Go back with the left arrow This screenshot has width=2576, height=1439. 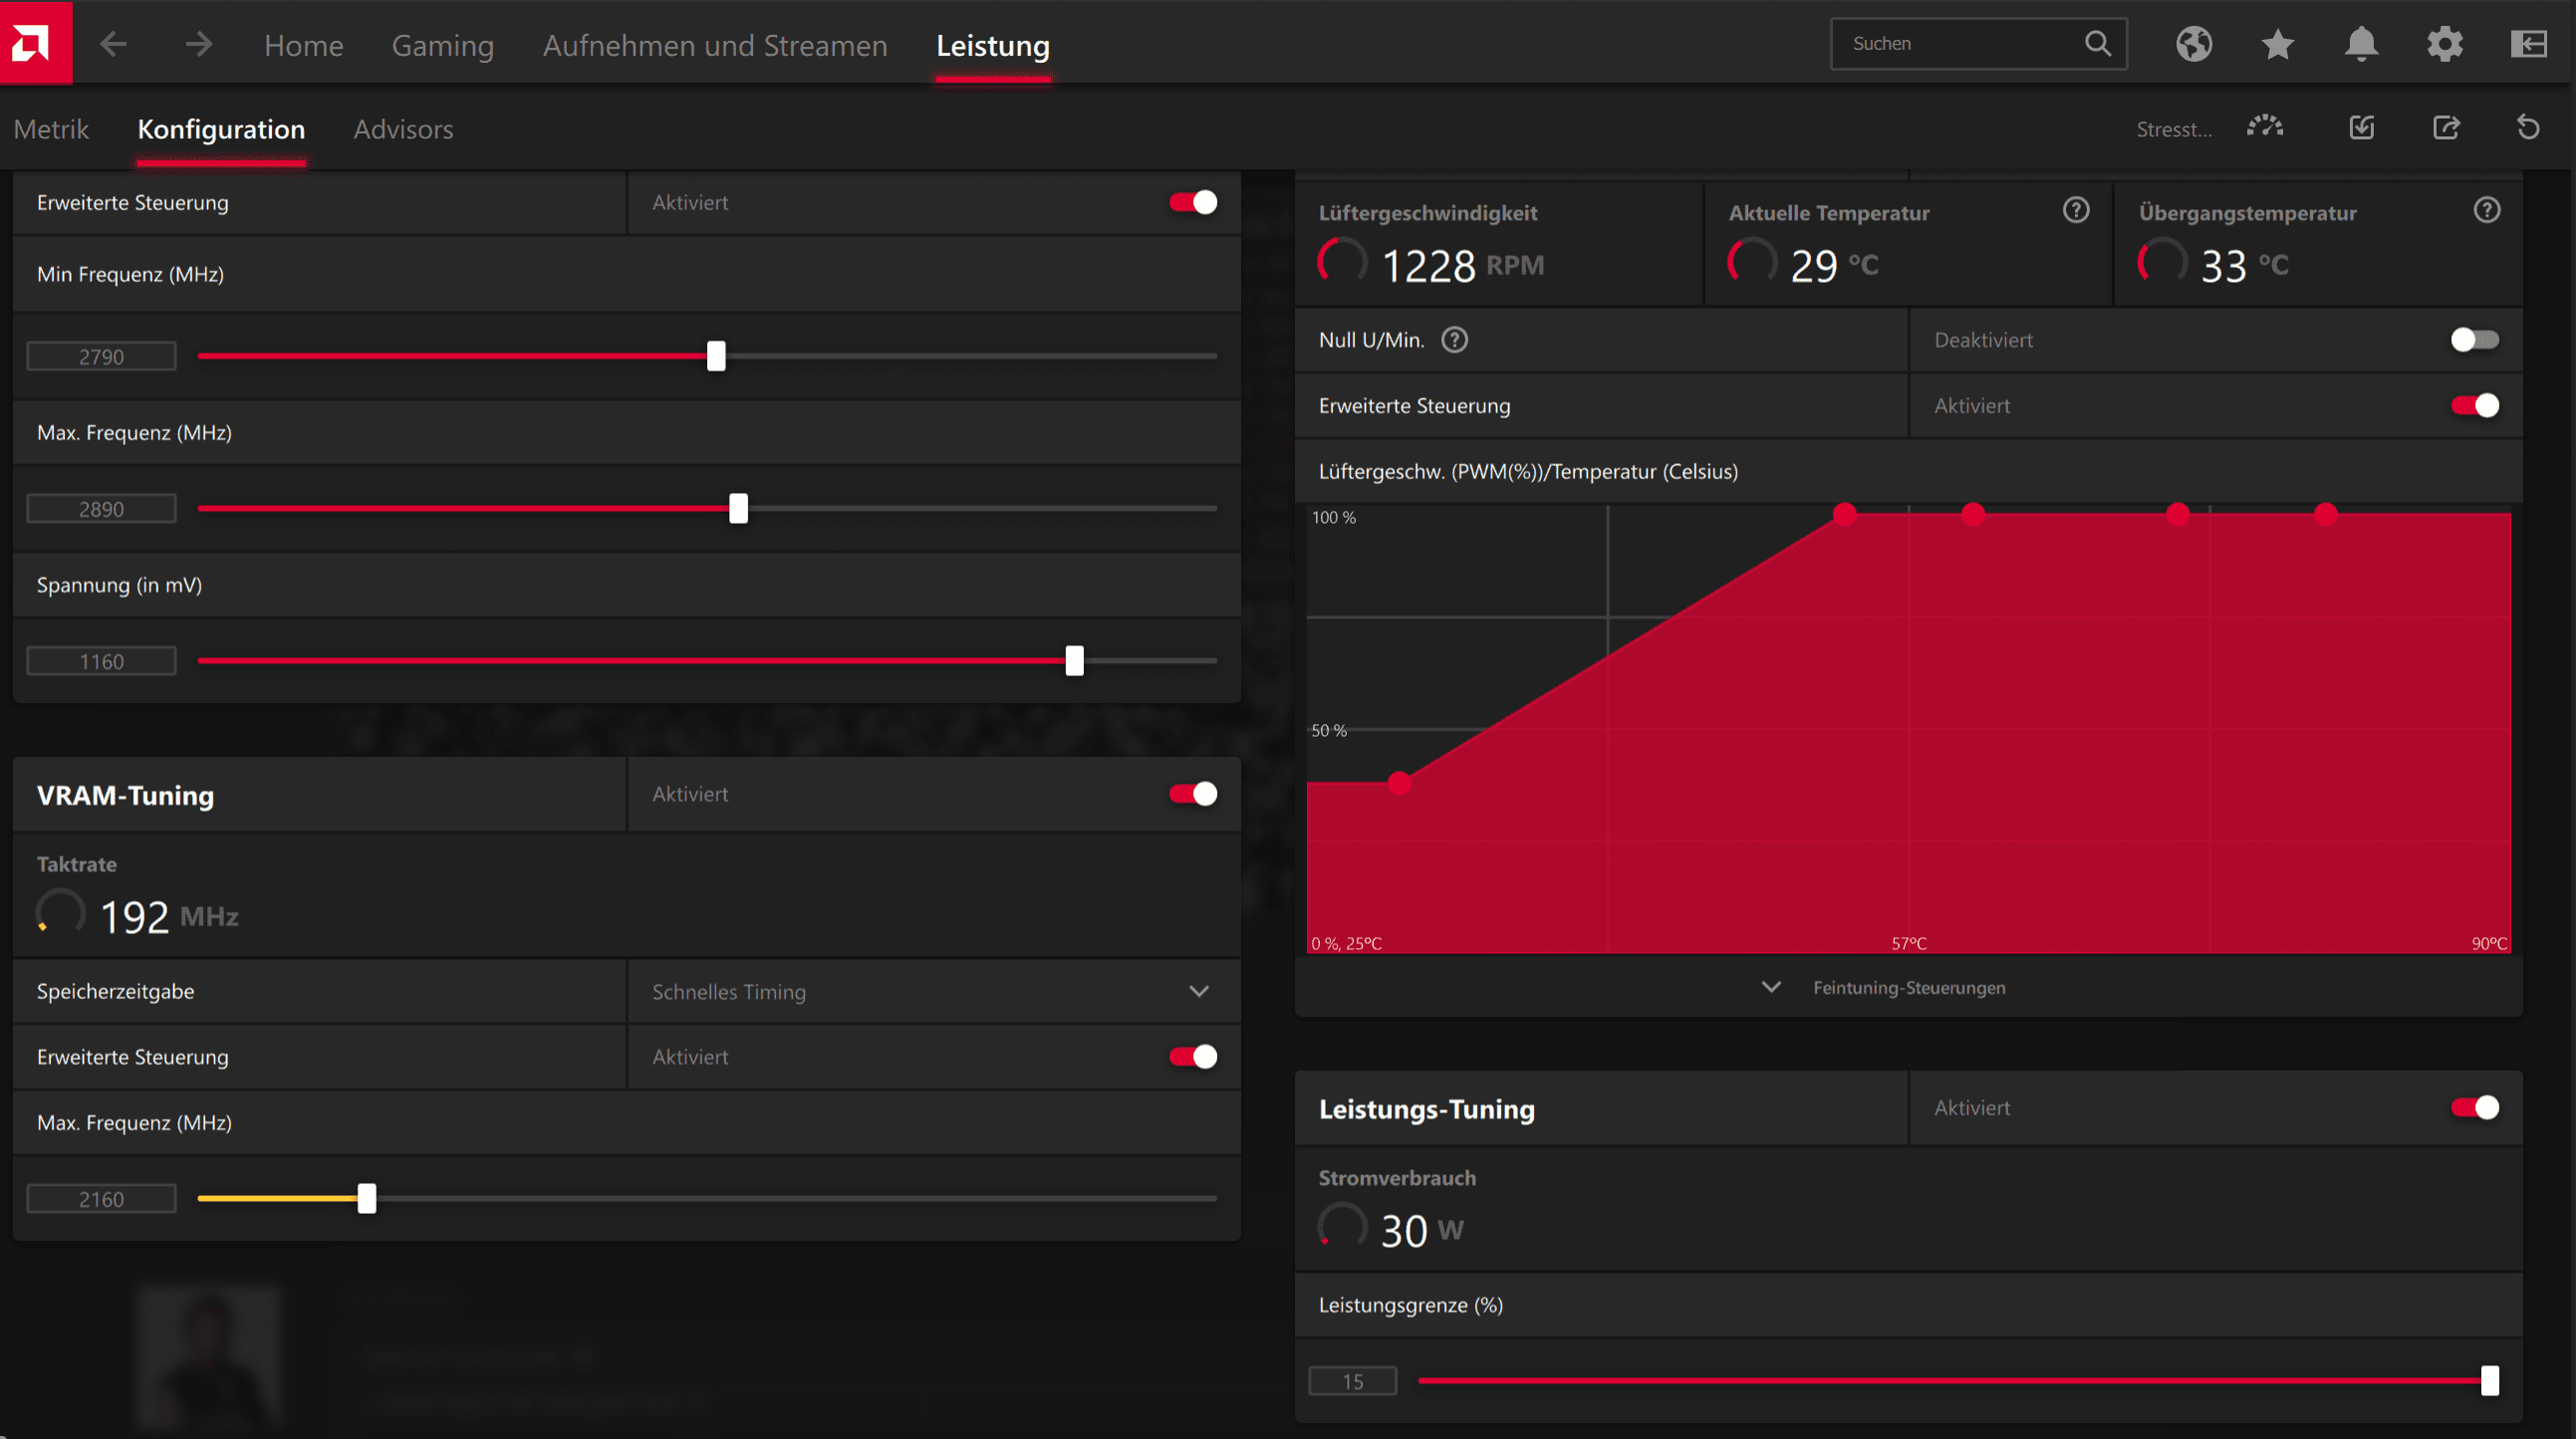(113, 44)
